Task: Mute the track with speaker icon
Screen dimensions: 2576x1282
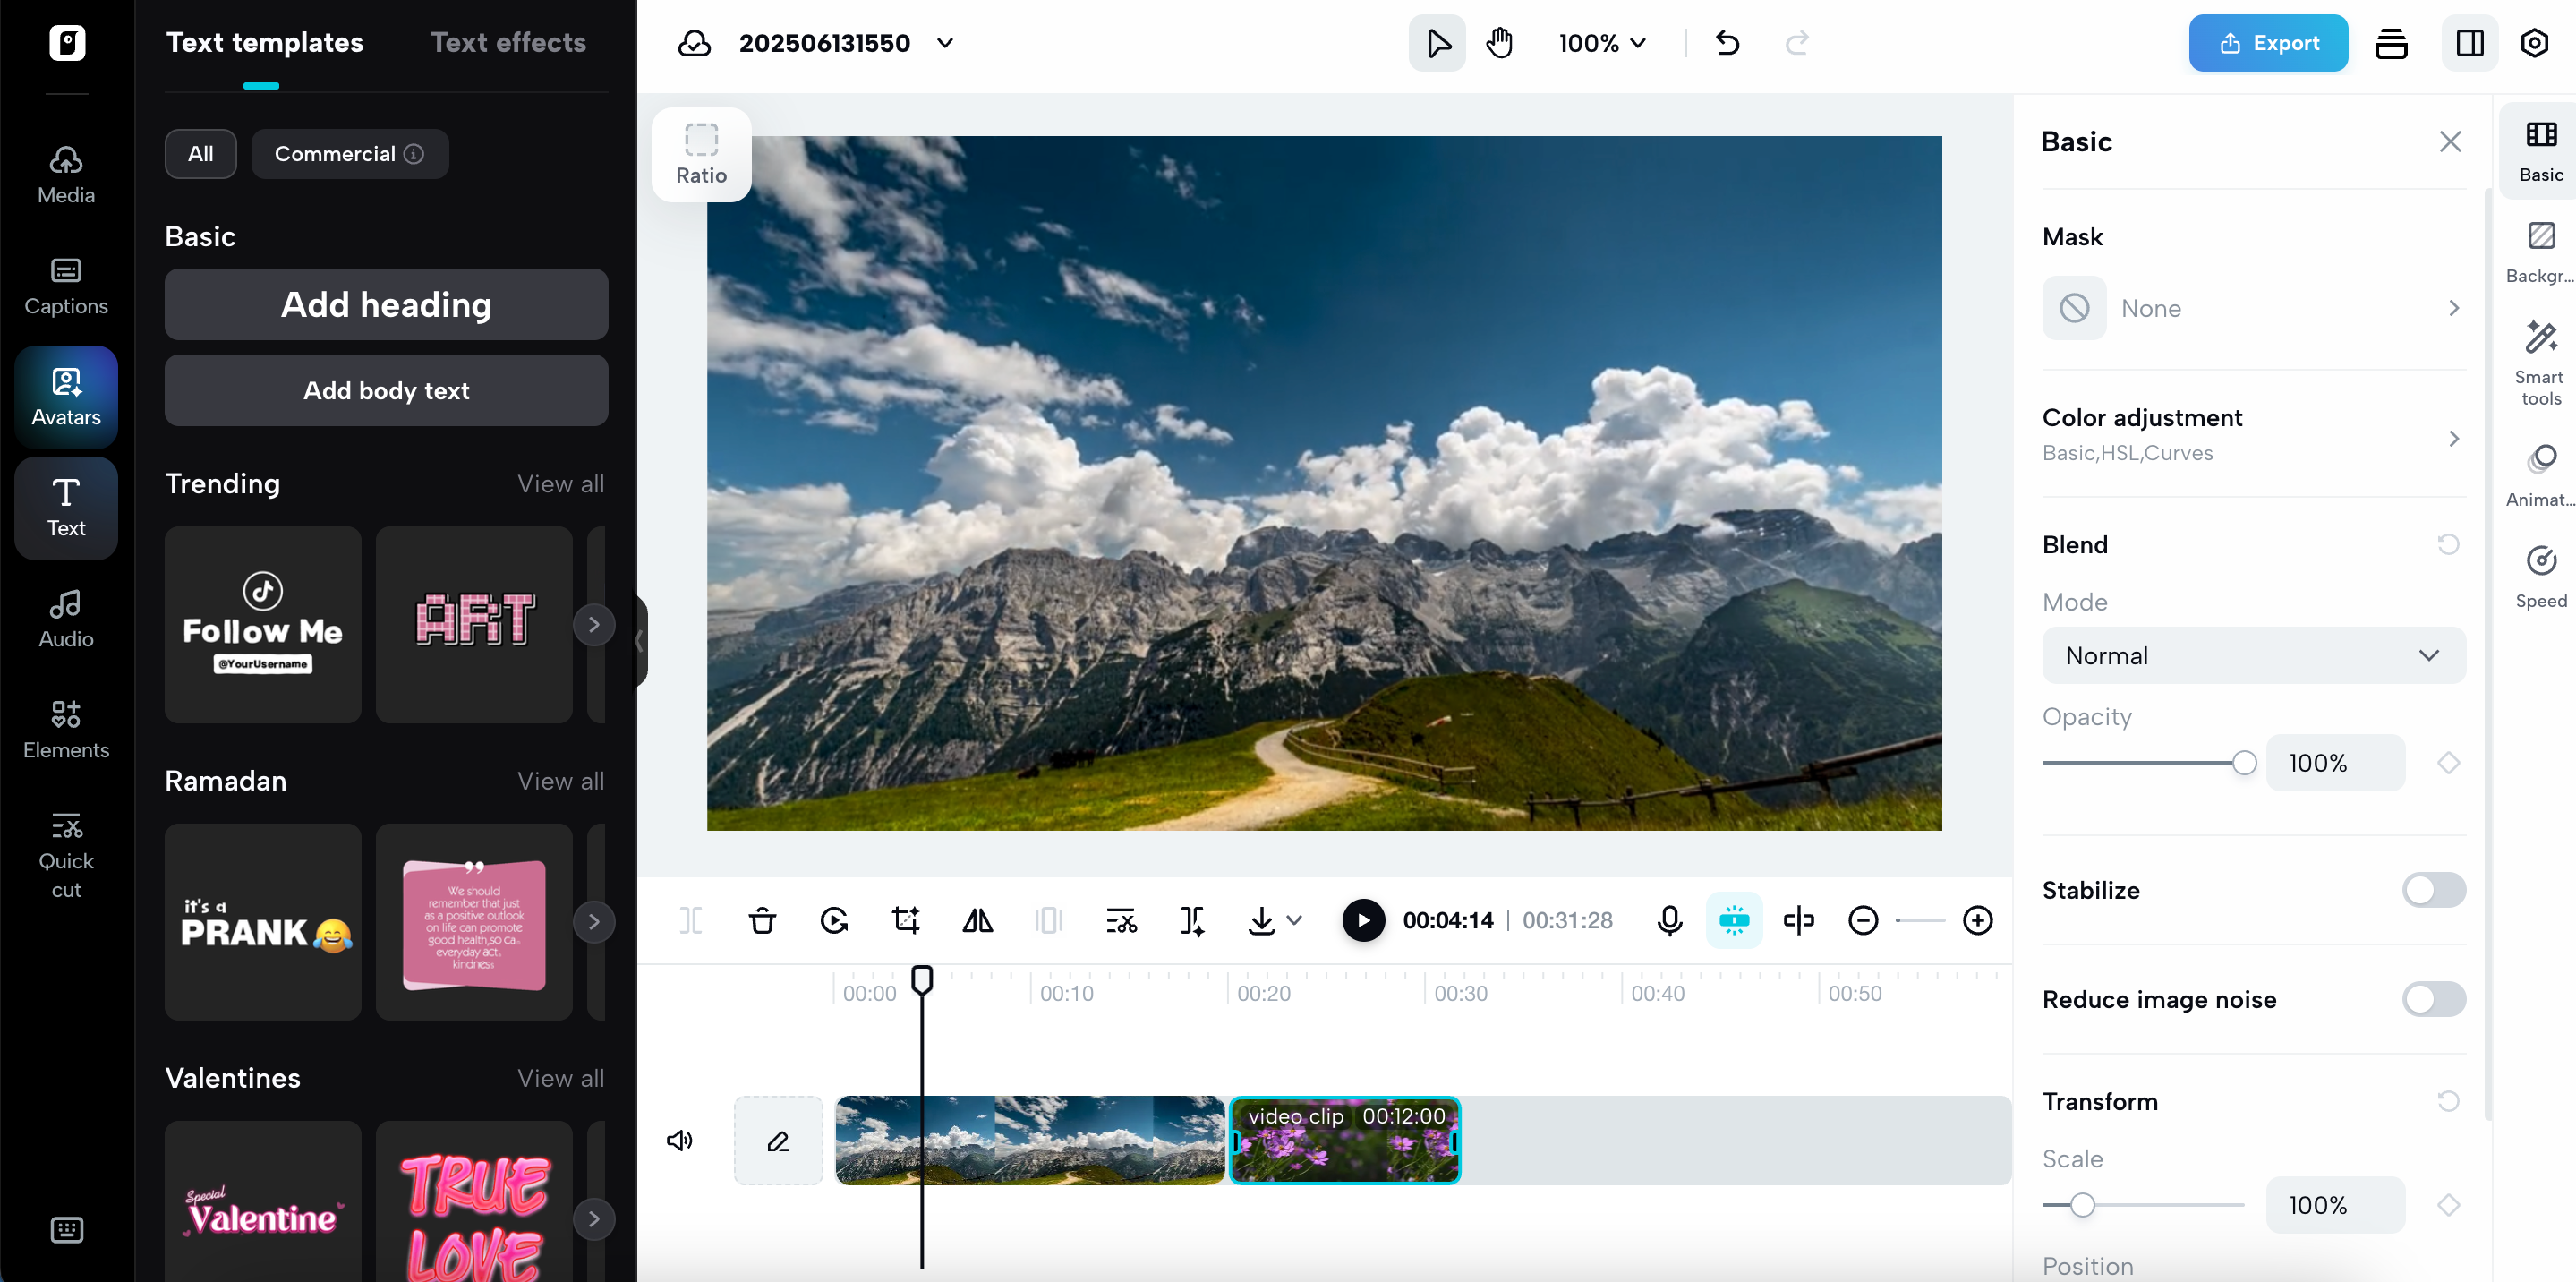Action: [x=680, y=1140]
